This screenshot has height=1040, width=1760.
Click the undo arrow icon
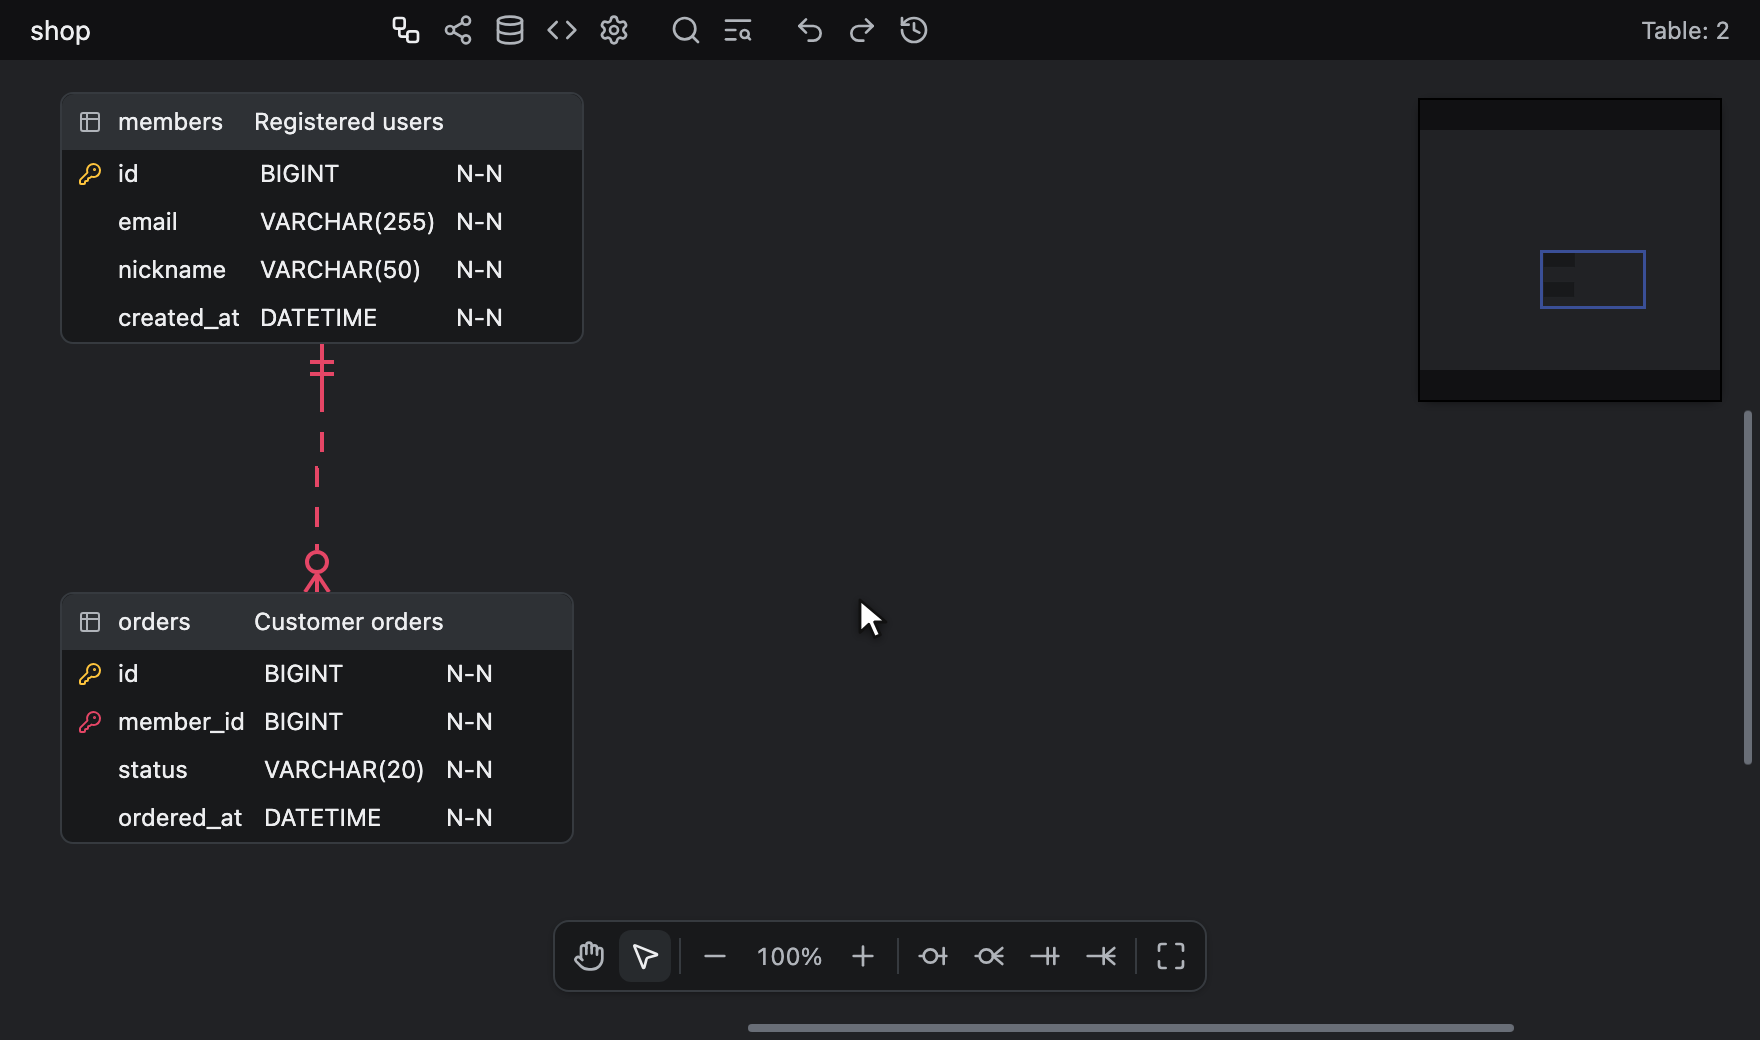(810, 30)
